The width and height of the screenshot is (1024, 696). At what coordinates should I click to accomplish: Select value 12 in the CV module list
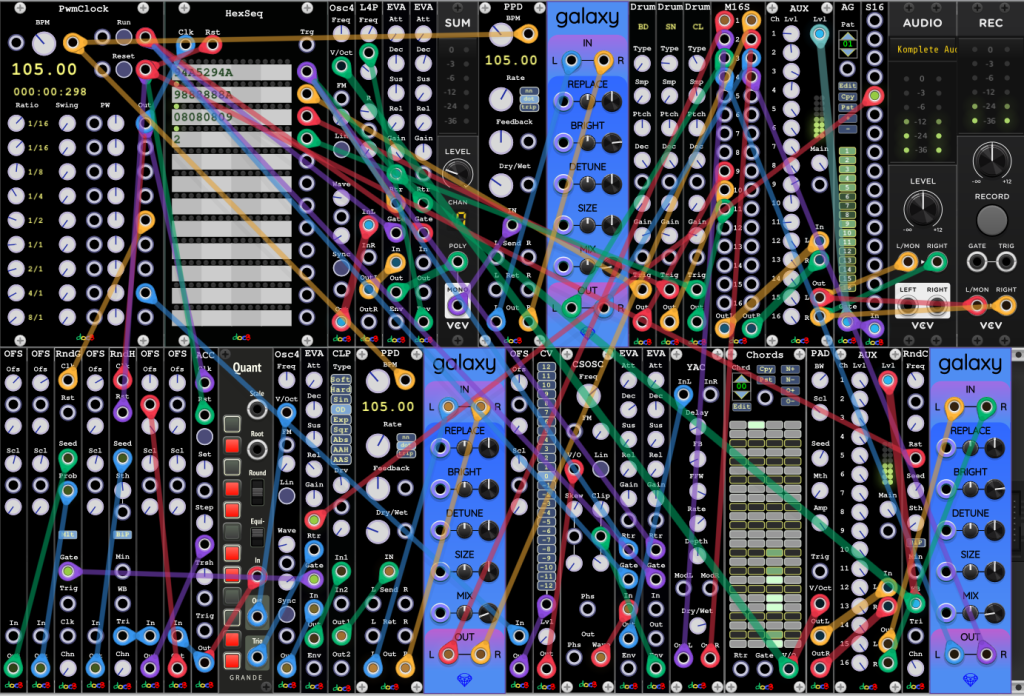[x=546, y=367]
